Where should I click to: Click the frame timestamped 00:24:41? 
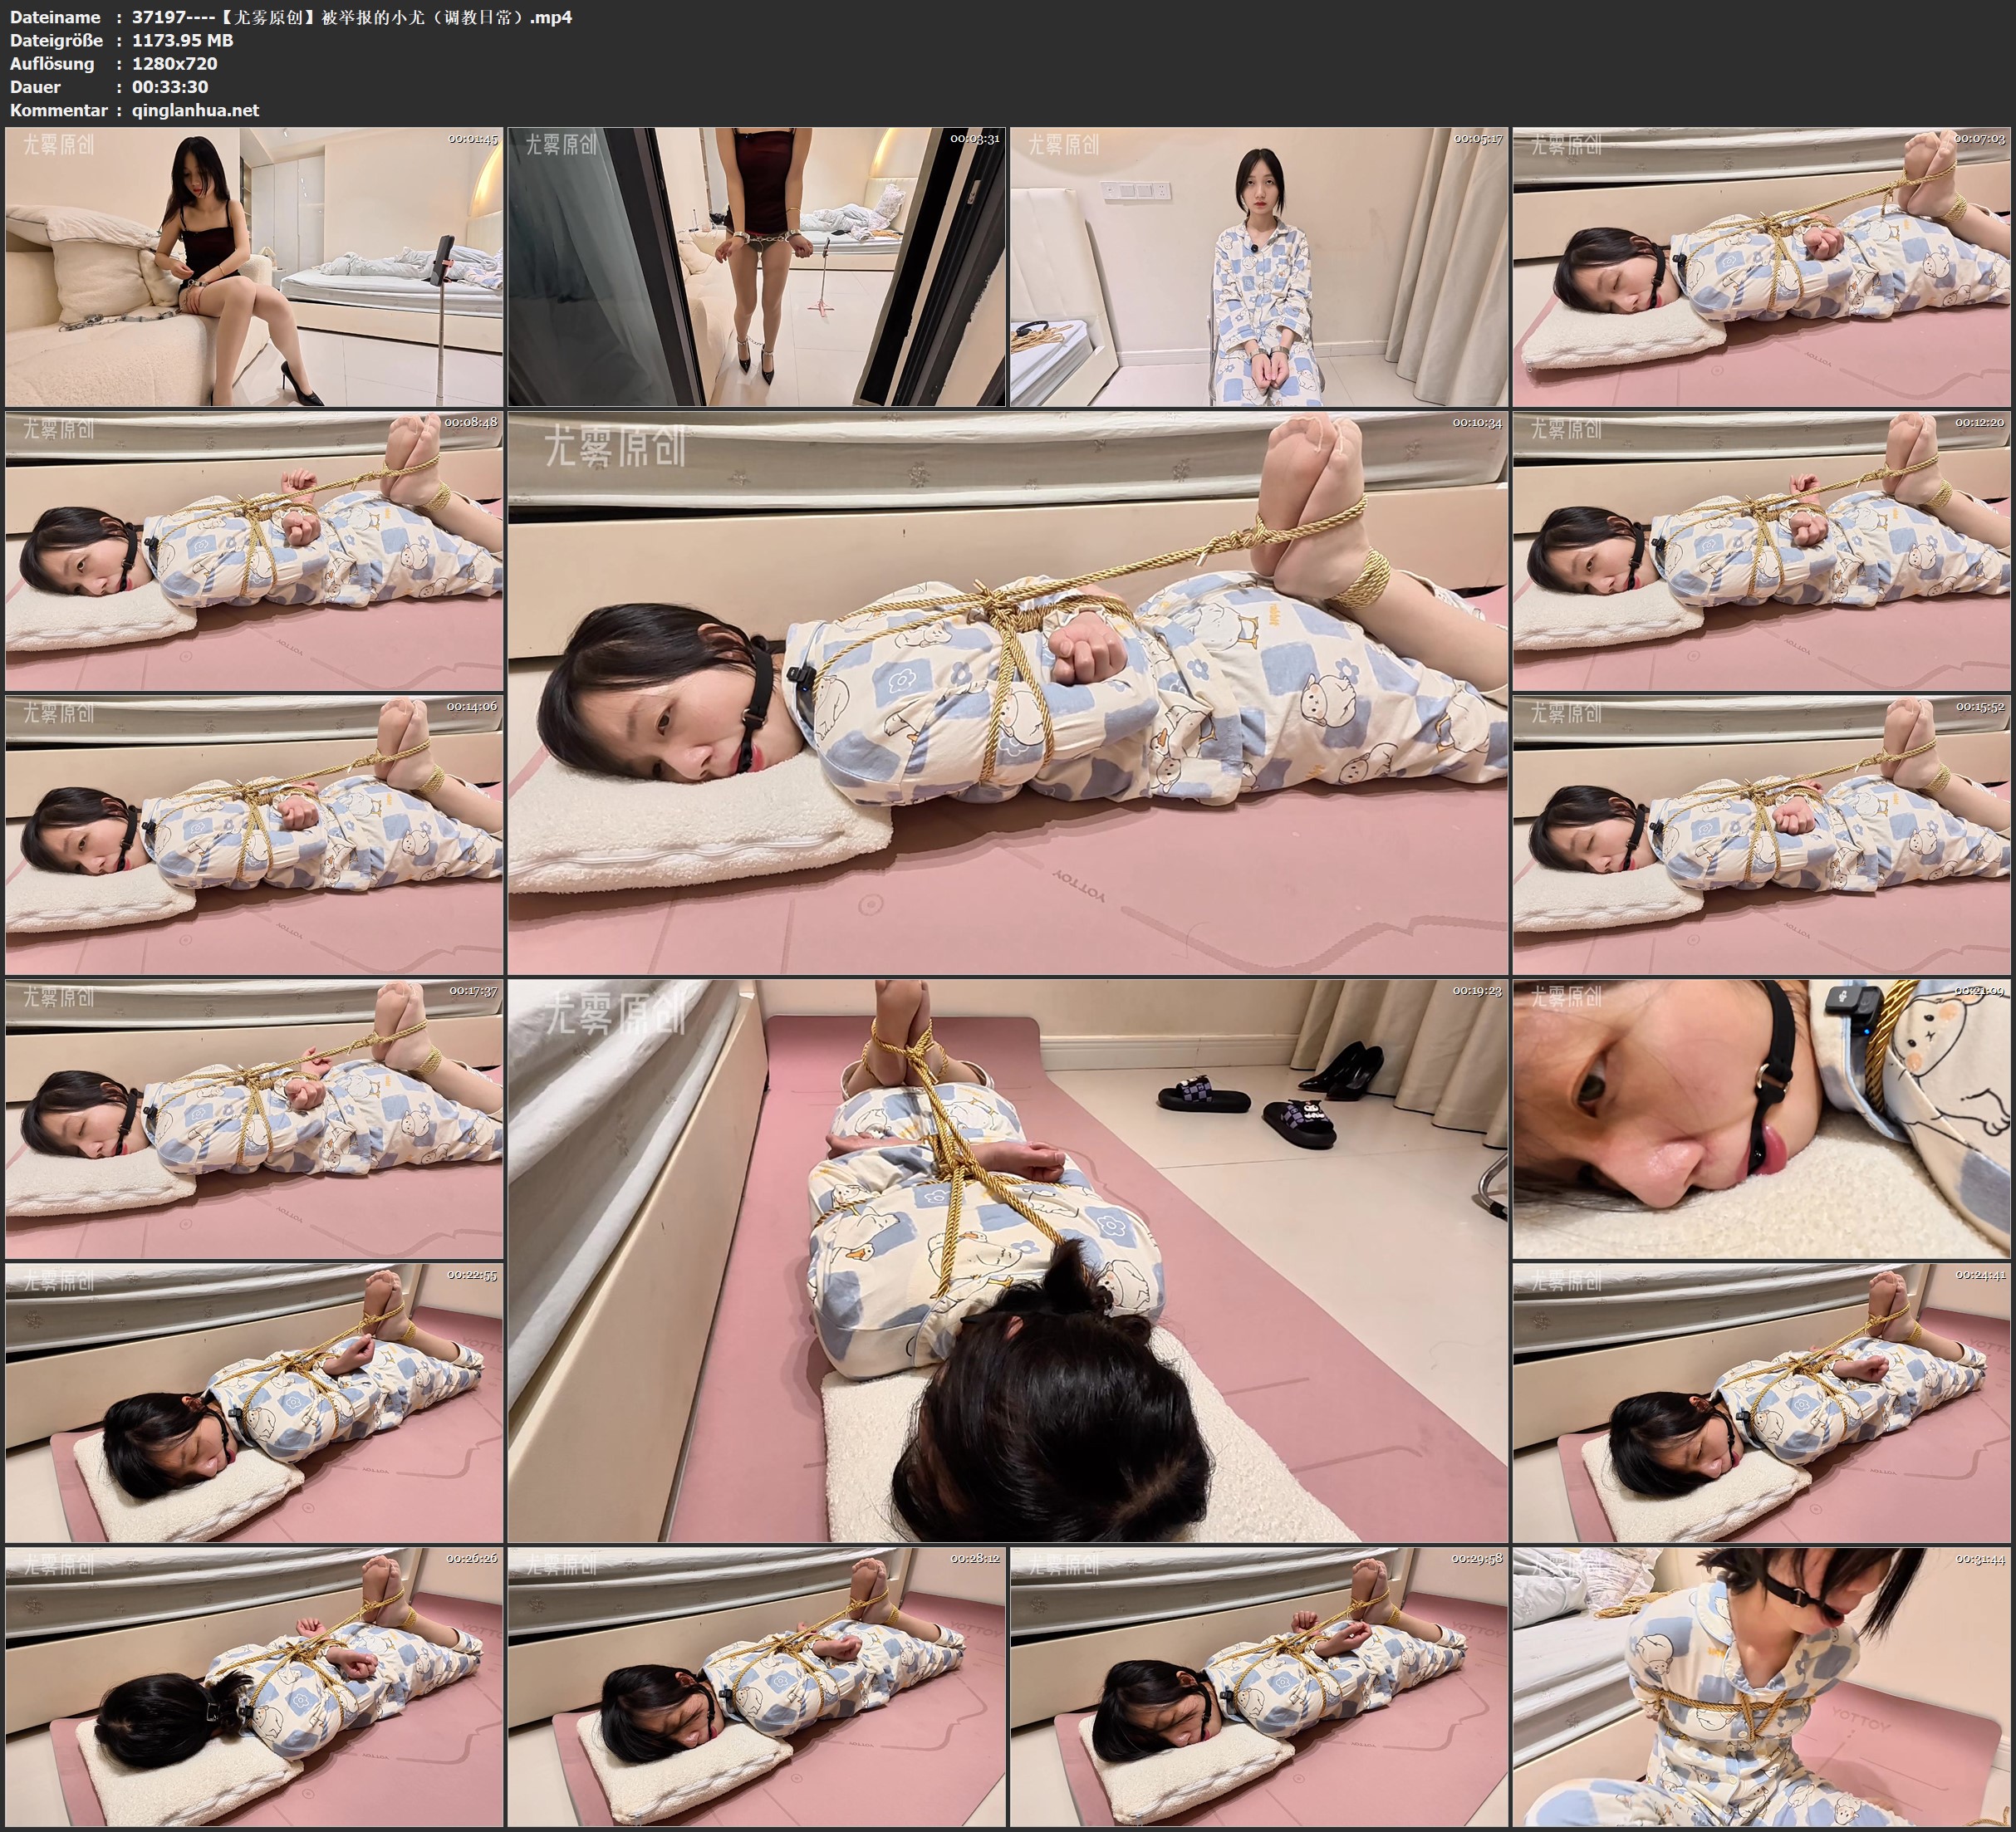pyautogui.click(x=1762, y=1403)
